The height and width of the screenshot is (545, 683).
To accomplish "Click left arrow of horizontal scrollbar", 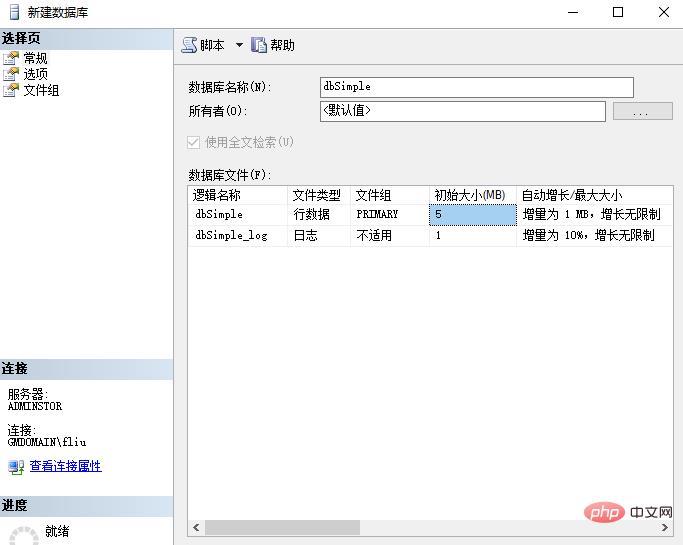I will coord(197,527).
